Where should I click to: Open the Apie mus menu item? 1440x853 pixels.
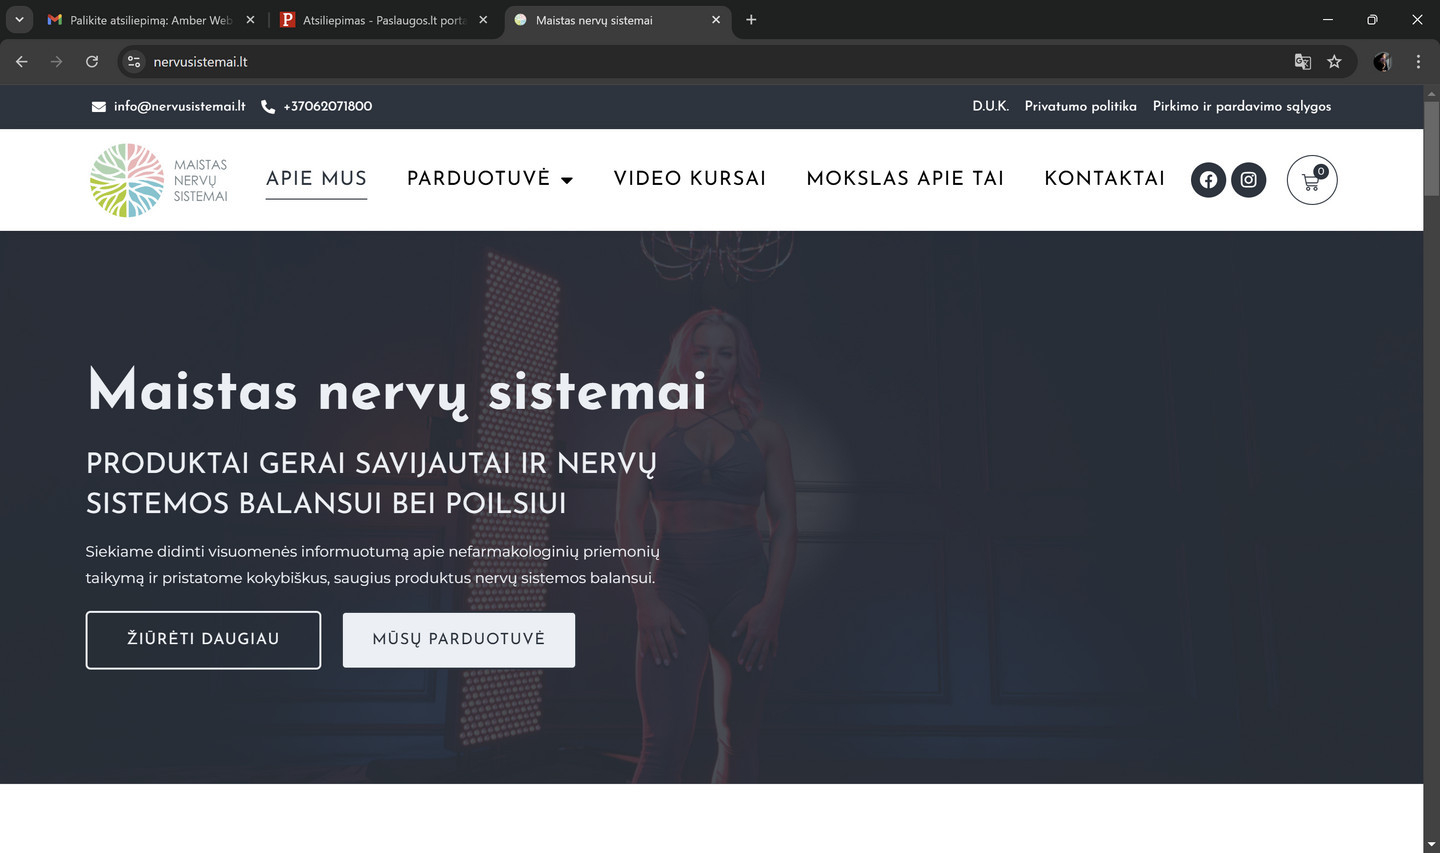316,178
